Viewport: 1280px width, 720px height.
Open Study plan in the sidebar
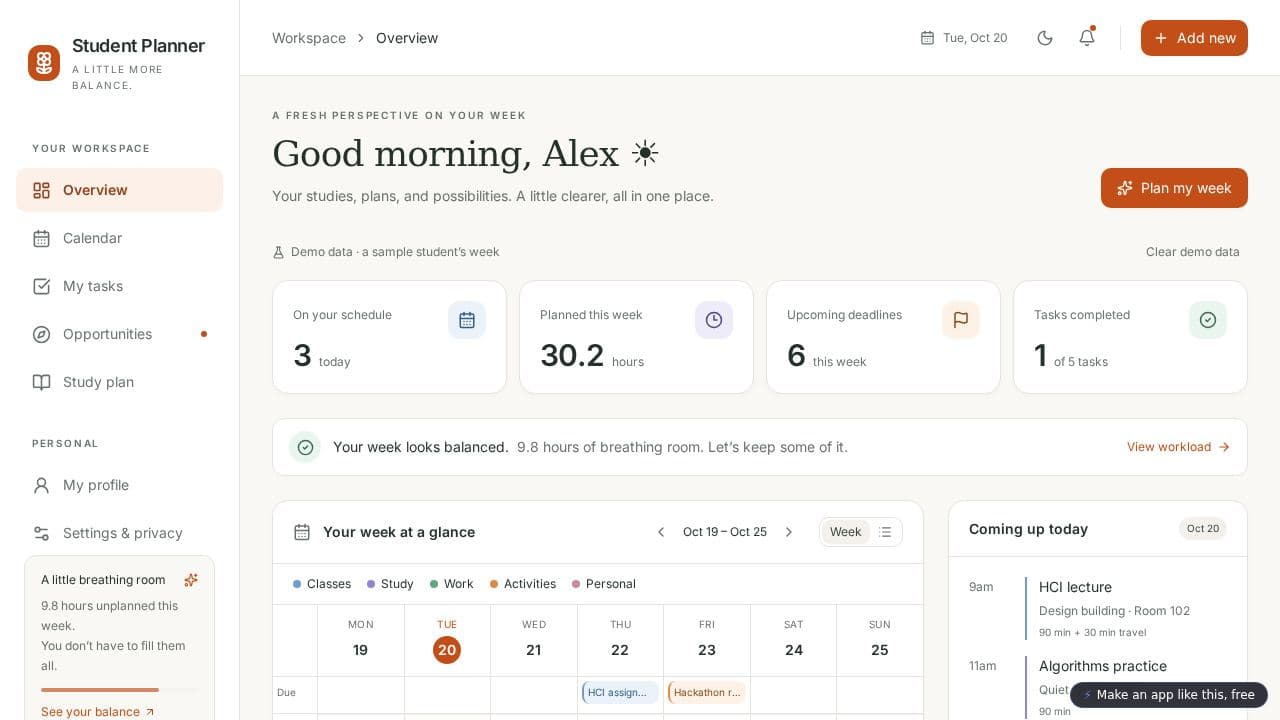pos(120,382)
